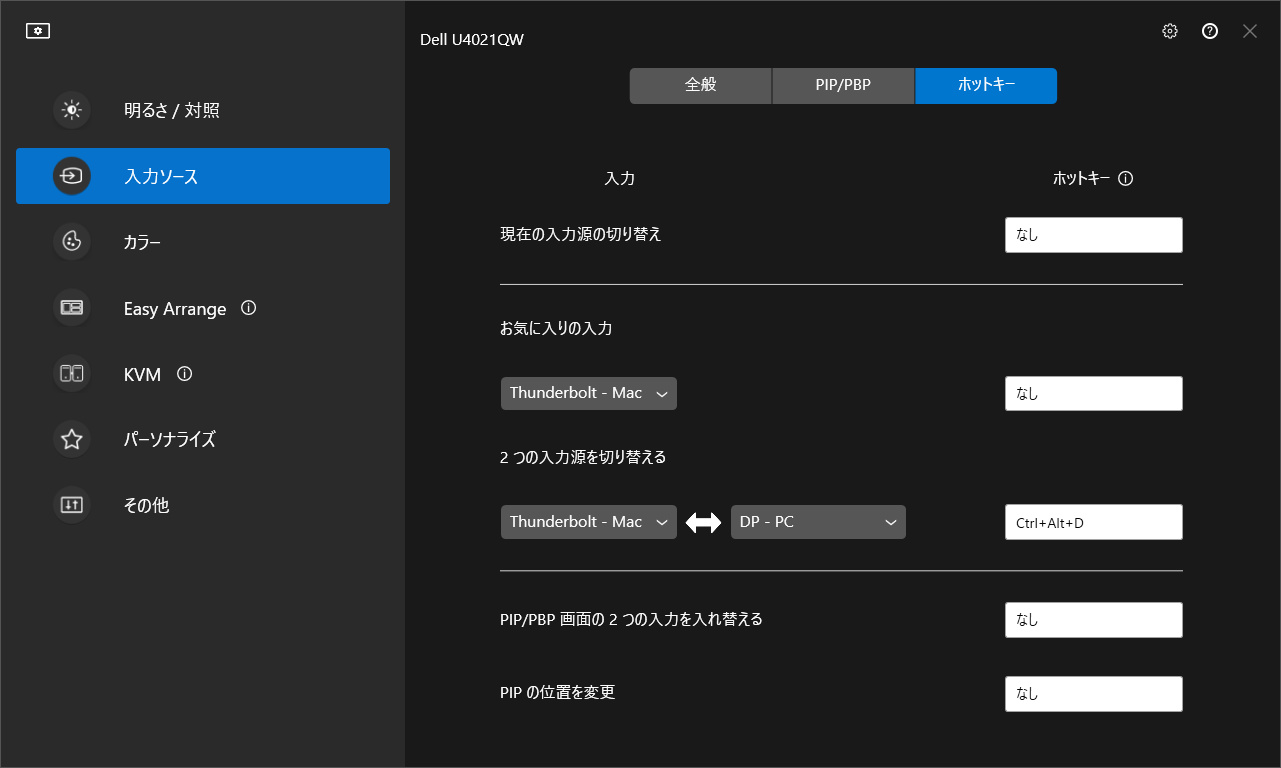Click the Easy Arrange layout icon

click(x=72, y=308)
